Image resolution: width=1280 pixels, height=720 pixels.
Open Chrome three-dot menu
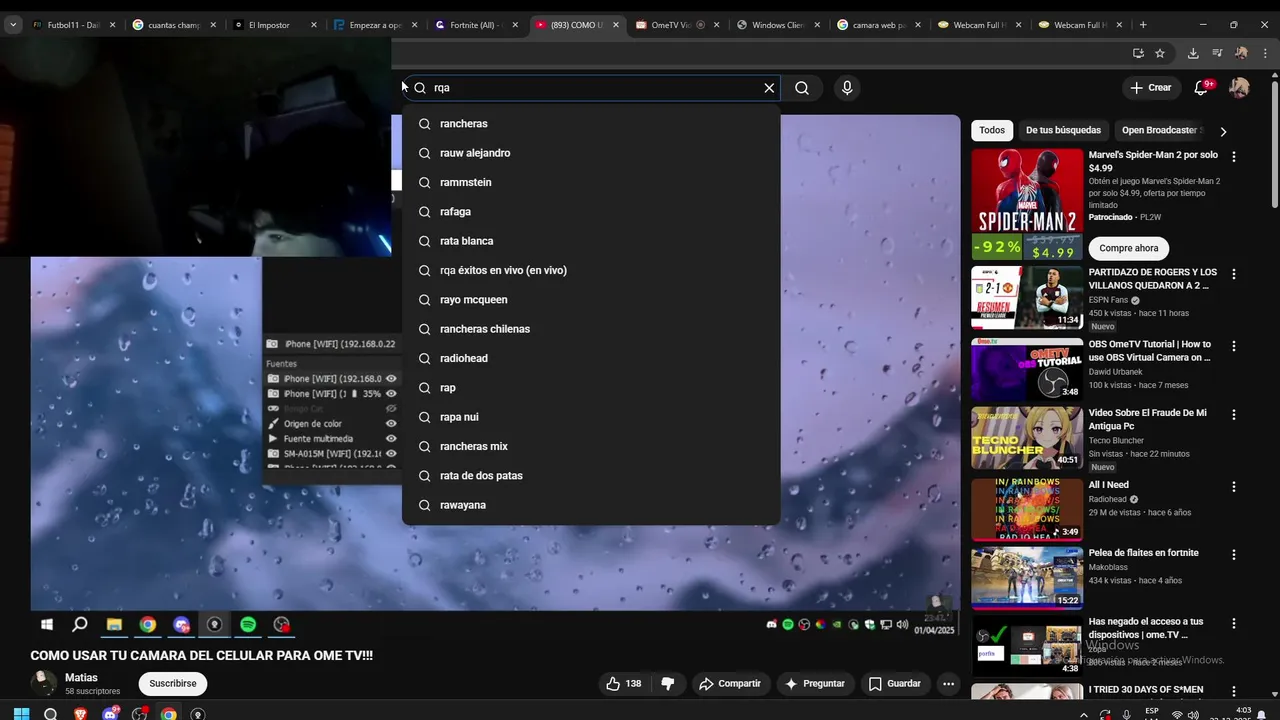pos(1264,53)
